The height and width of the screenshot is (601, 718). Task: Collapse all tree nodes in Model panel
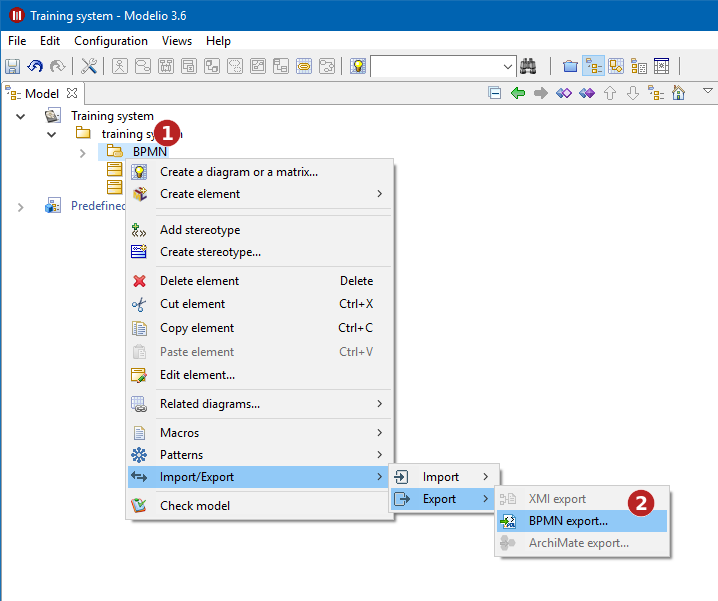495,93
